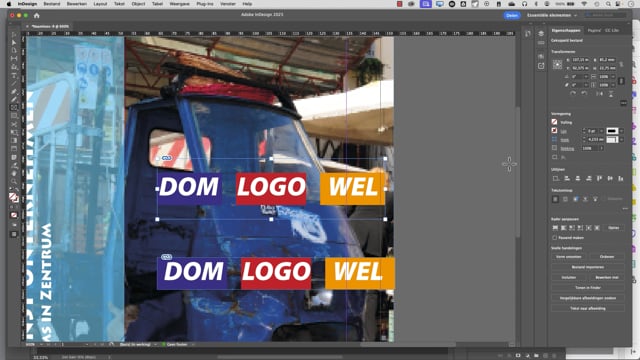Click the Vorm omzetten button

tap(569, 257)
